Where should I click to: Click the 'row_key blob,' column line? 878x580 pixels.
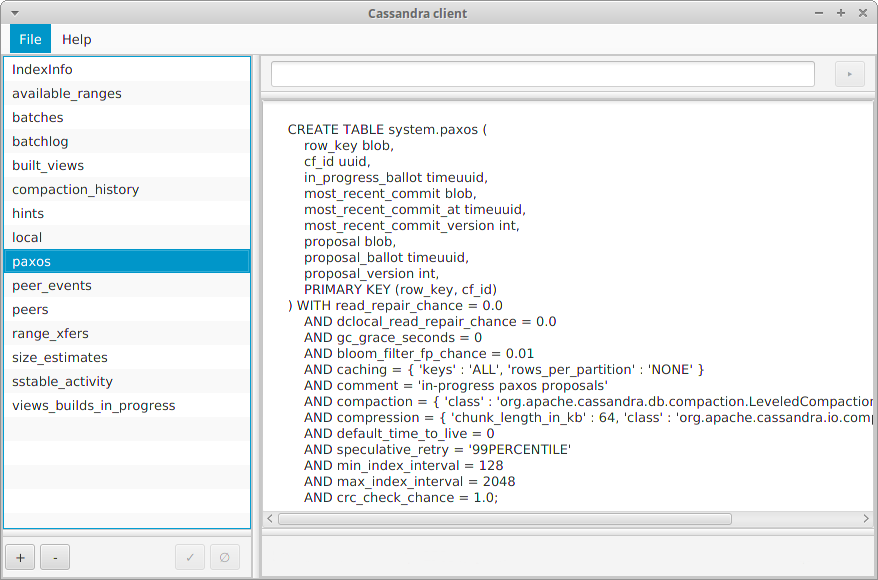(x=349, y=146)
